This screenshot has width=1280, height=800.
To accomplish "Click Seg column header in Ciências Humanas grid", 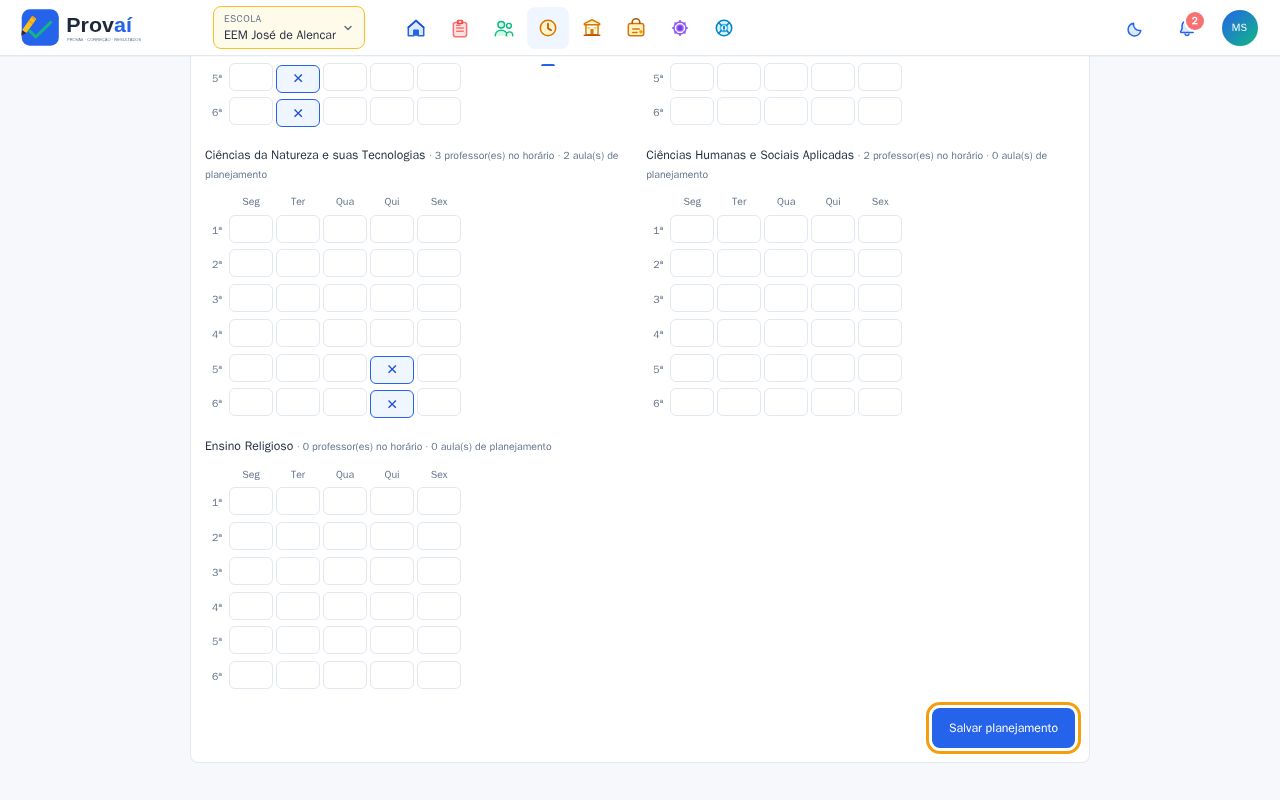I will pos(692,201).
